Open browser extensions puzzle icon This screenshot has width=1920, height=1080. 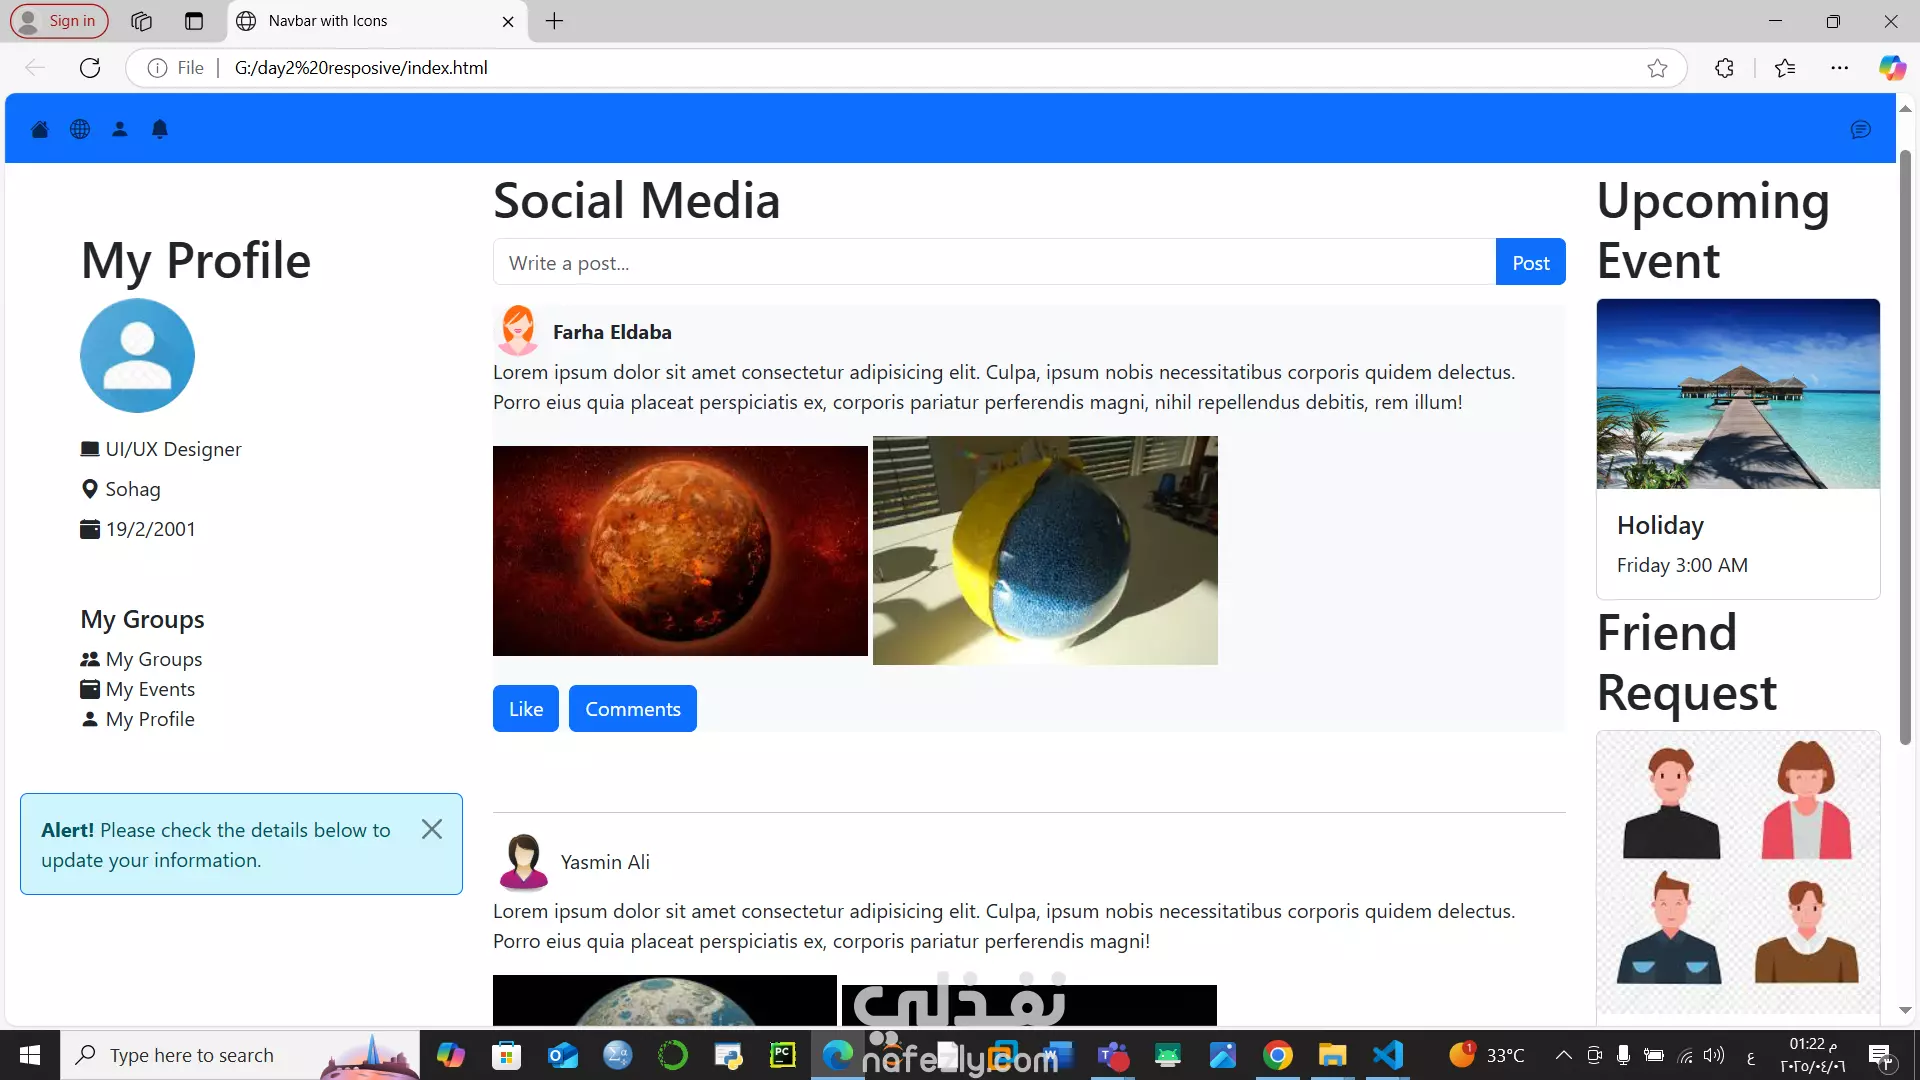point(1724,68)
